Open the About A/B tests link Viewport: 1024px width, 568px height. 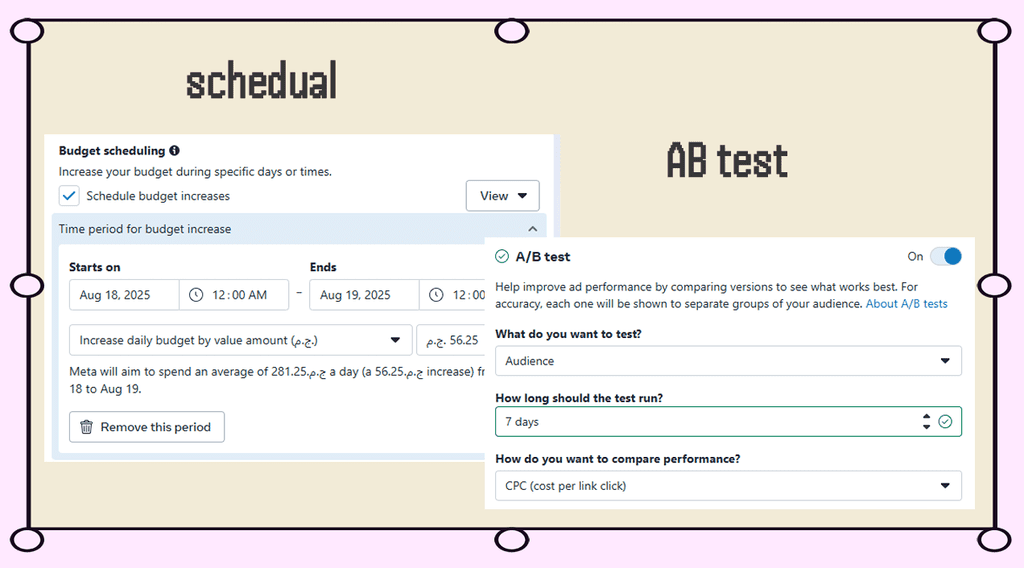(906, 304)
